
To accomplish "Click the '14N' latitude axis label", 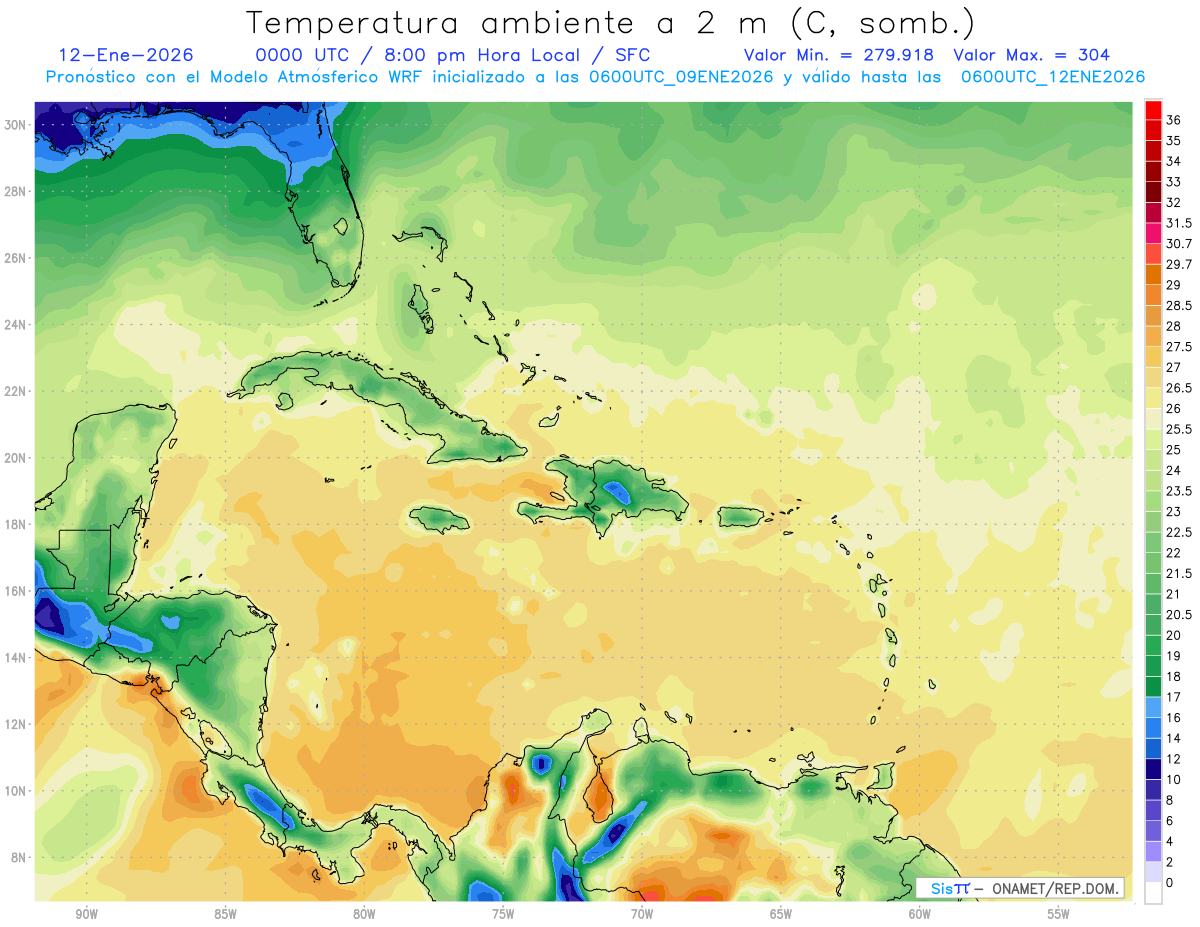I will 17,658.
